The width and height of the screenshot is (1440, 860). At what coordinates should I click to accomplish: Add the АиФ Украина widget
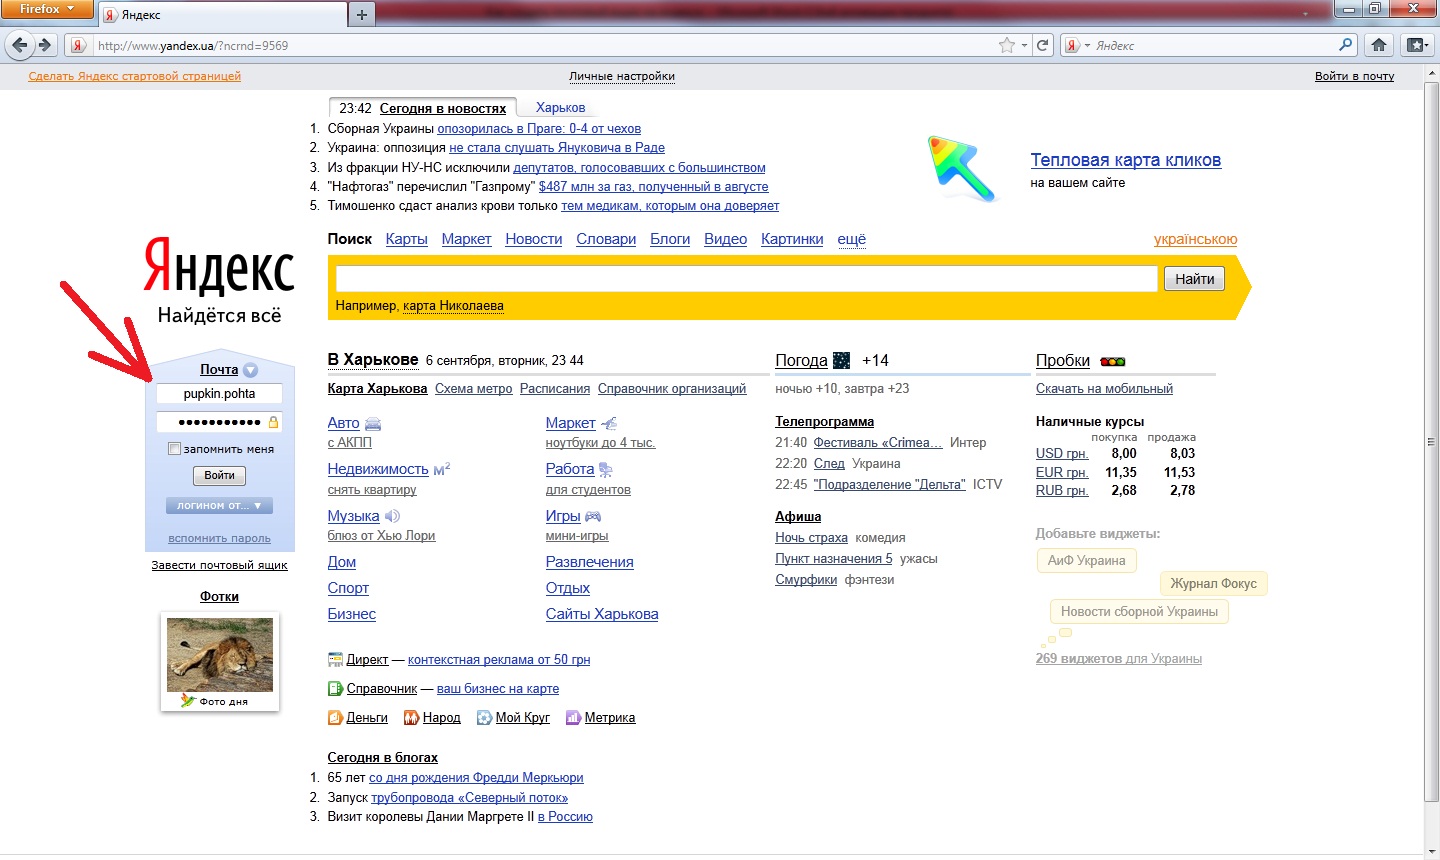[1086, 561]
